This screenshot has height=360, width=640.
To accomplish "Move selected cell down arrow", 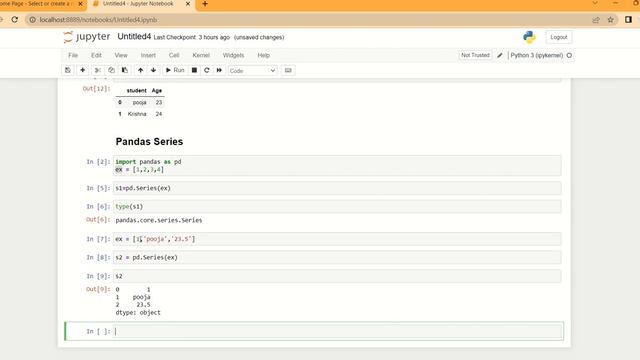I will click(x=153, y=70).
